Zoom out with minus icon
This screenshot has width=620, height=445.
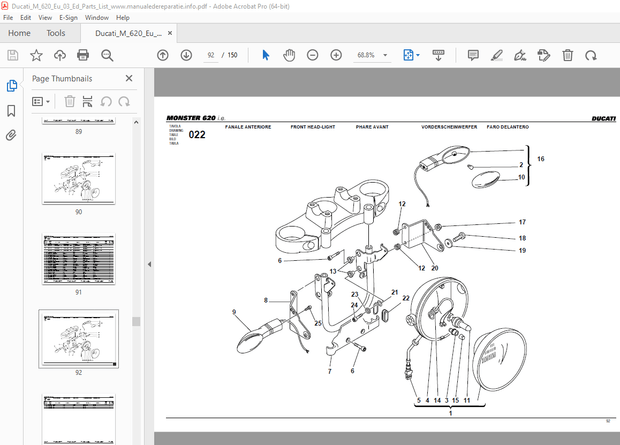tap(312, 55)
